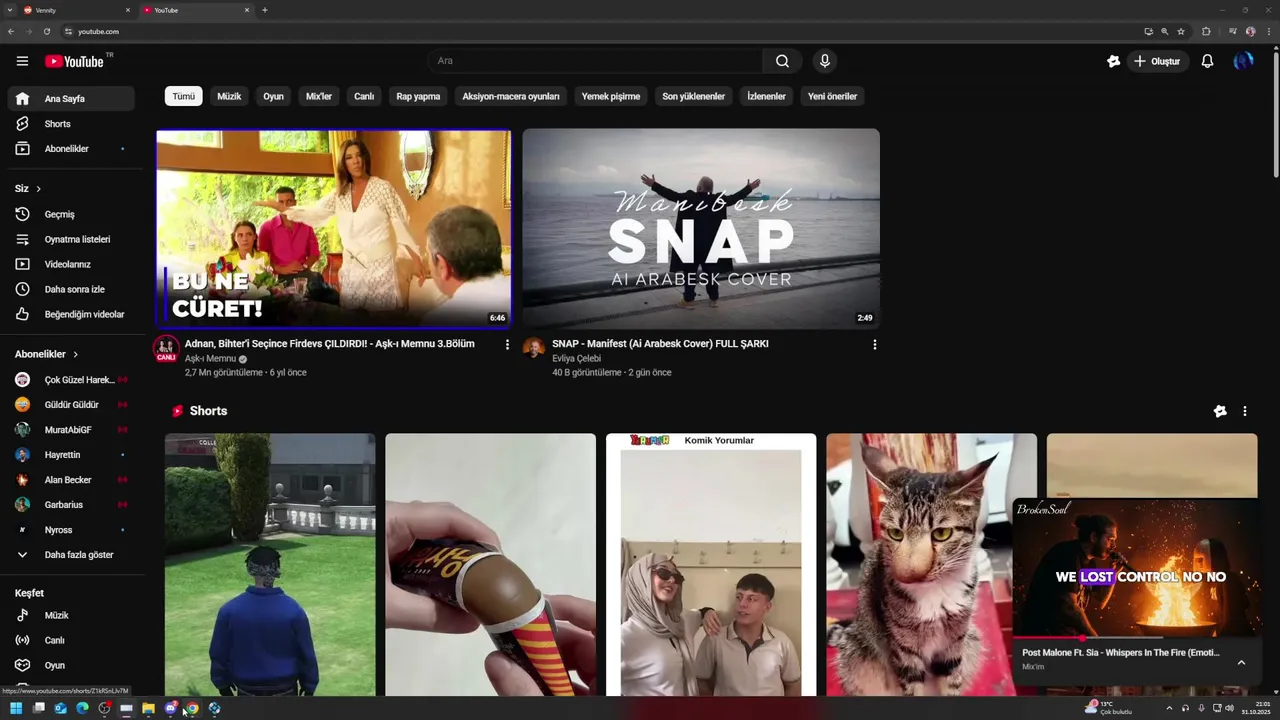Select the Mix'ler filter chip

coord(319,96)
